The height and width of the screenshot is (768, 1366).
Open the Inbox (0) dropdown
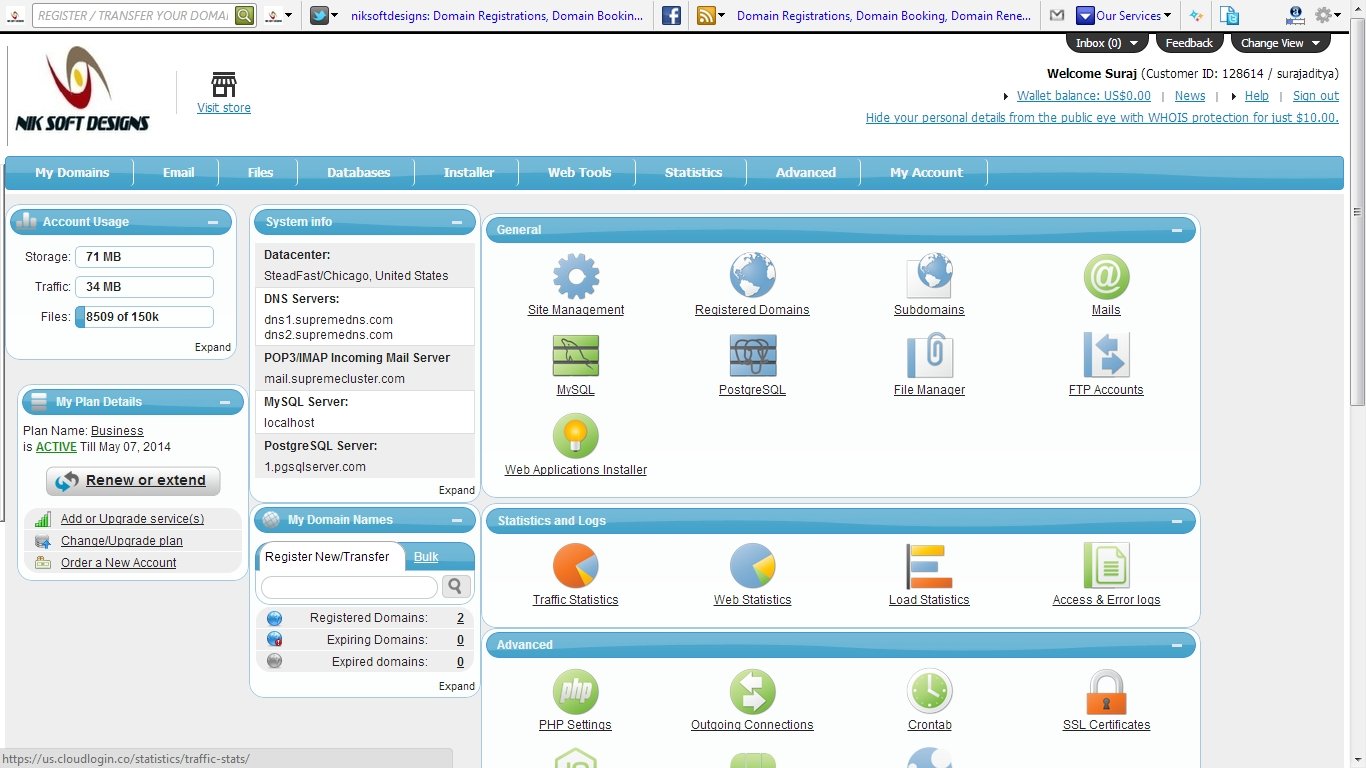pyautogui.click(x=1107, y=43)
